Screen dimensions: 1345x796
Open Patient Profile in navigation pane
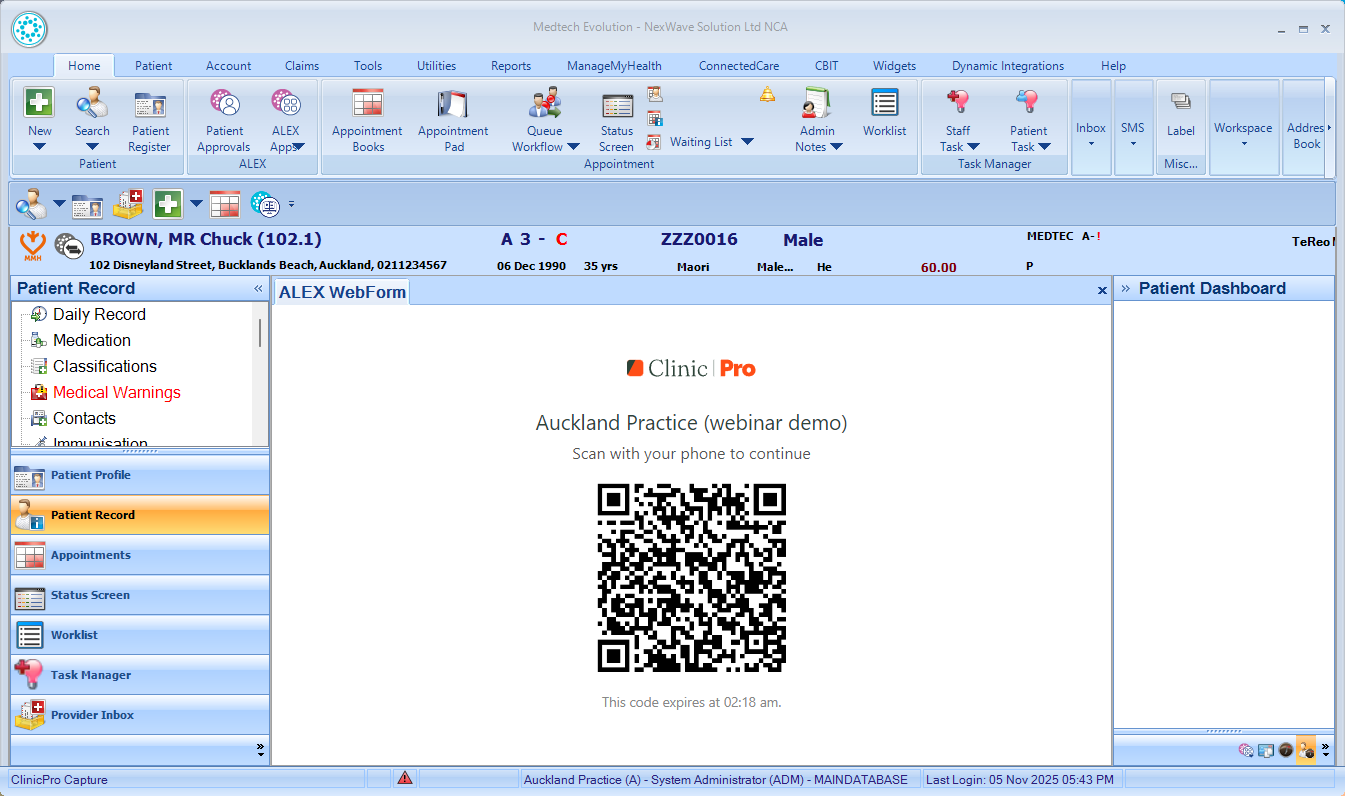[x=140, y=475]
